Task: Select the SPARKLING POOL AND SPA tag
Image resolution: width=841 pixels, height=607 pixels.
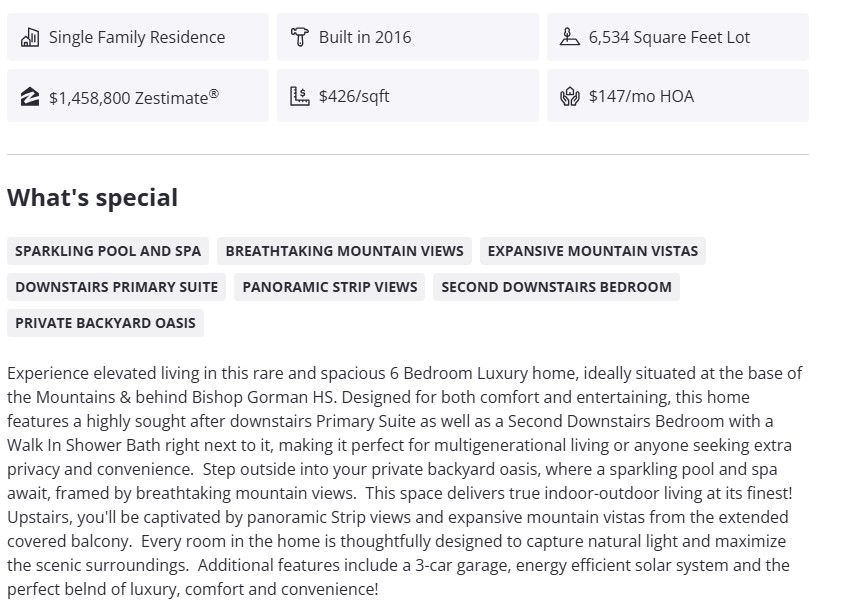Action: pos(108,251)
